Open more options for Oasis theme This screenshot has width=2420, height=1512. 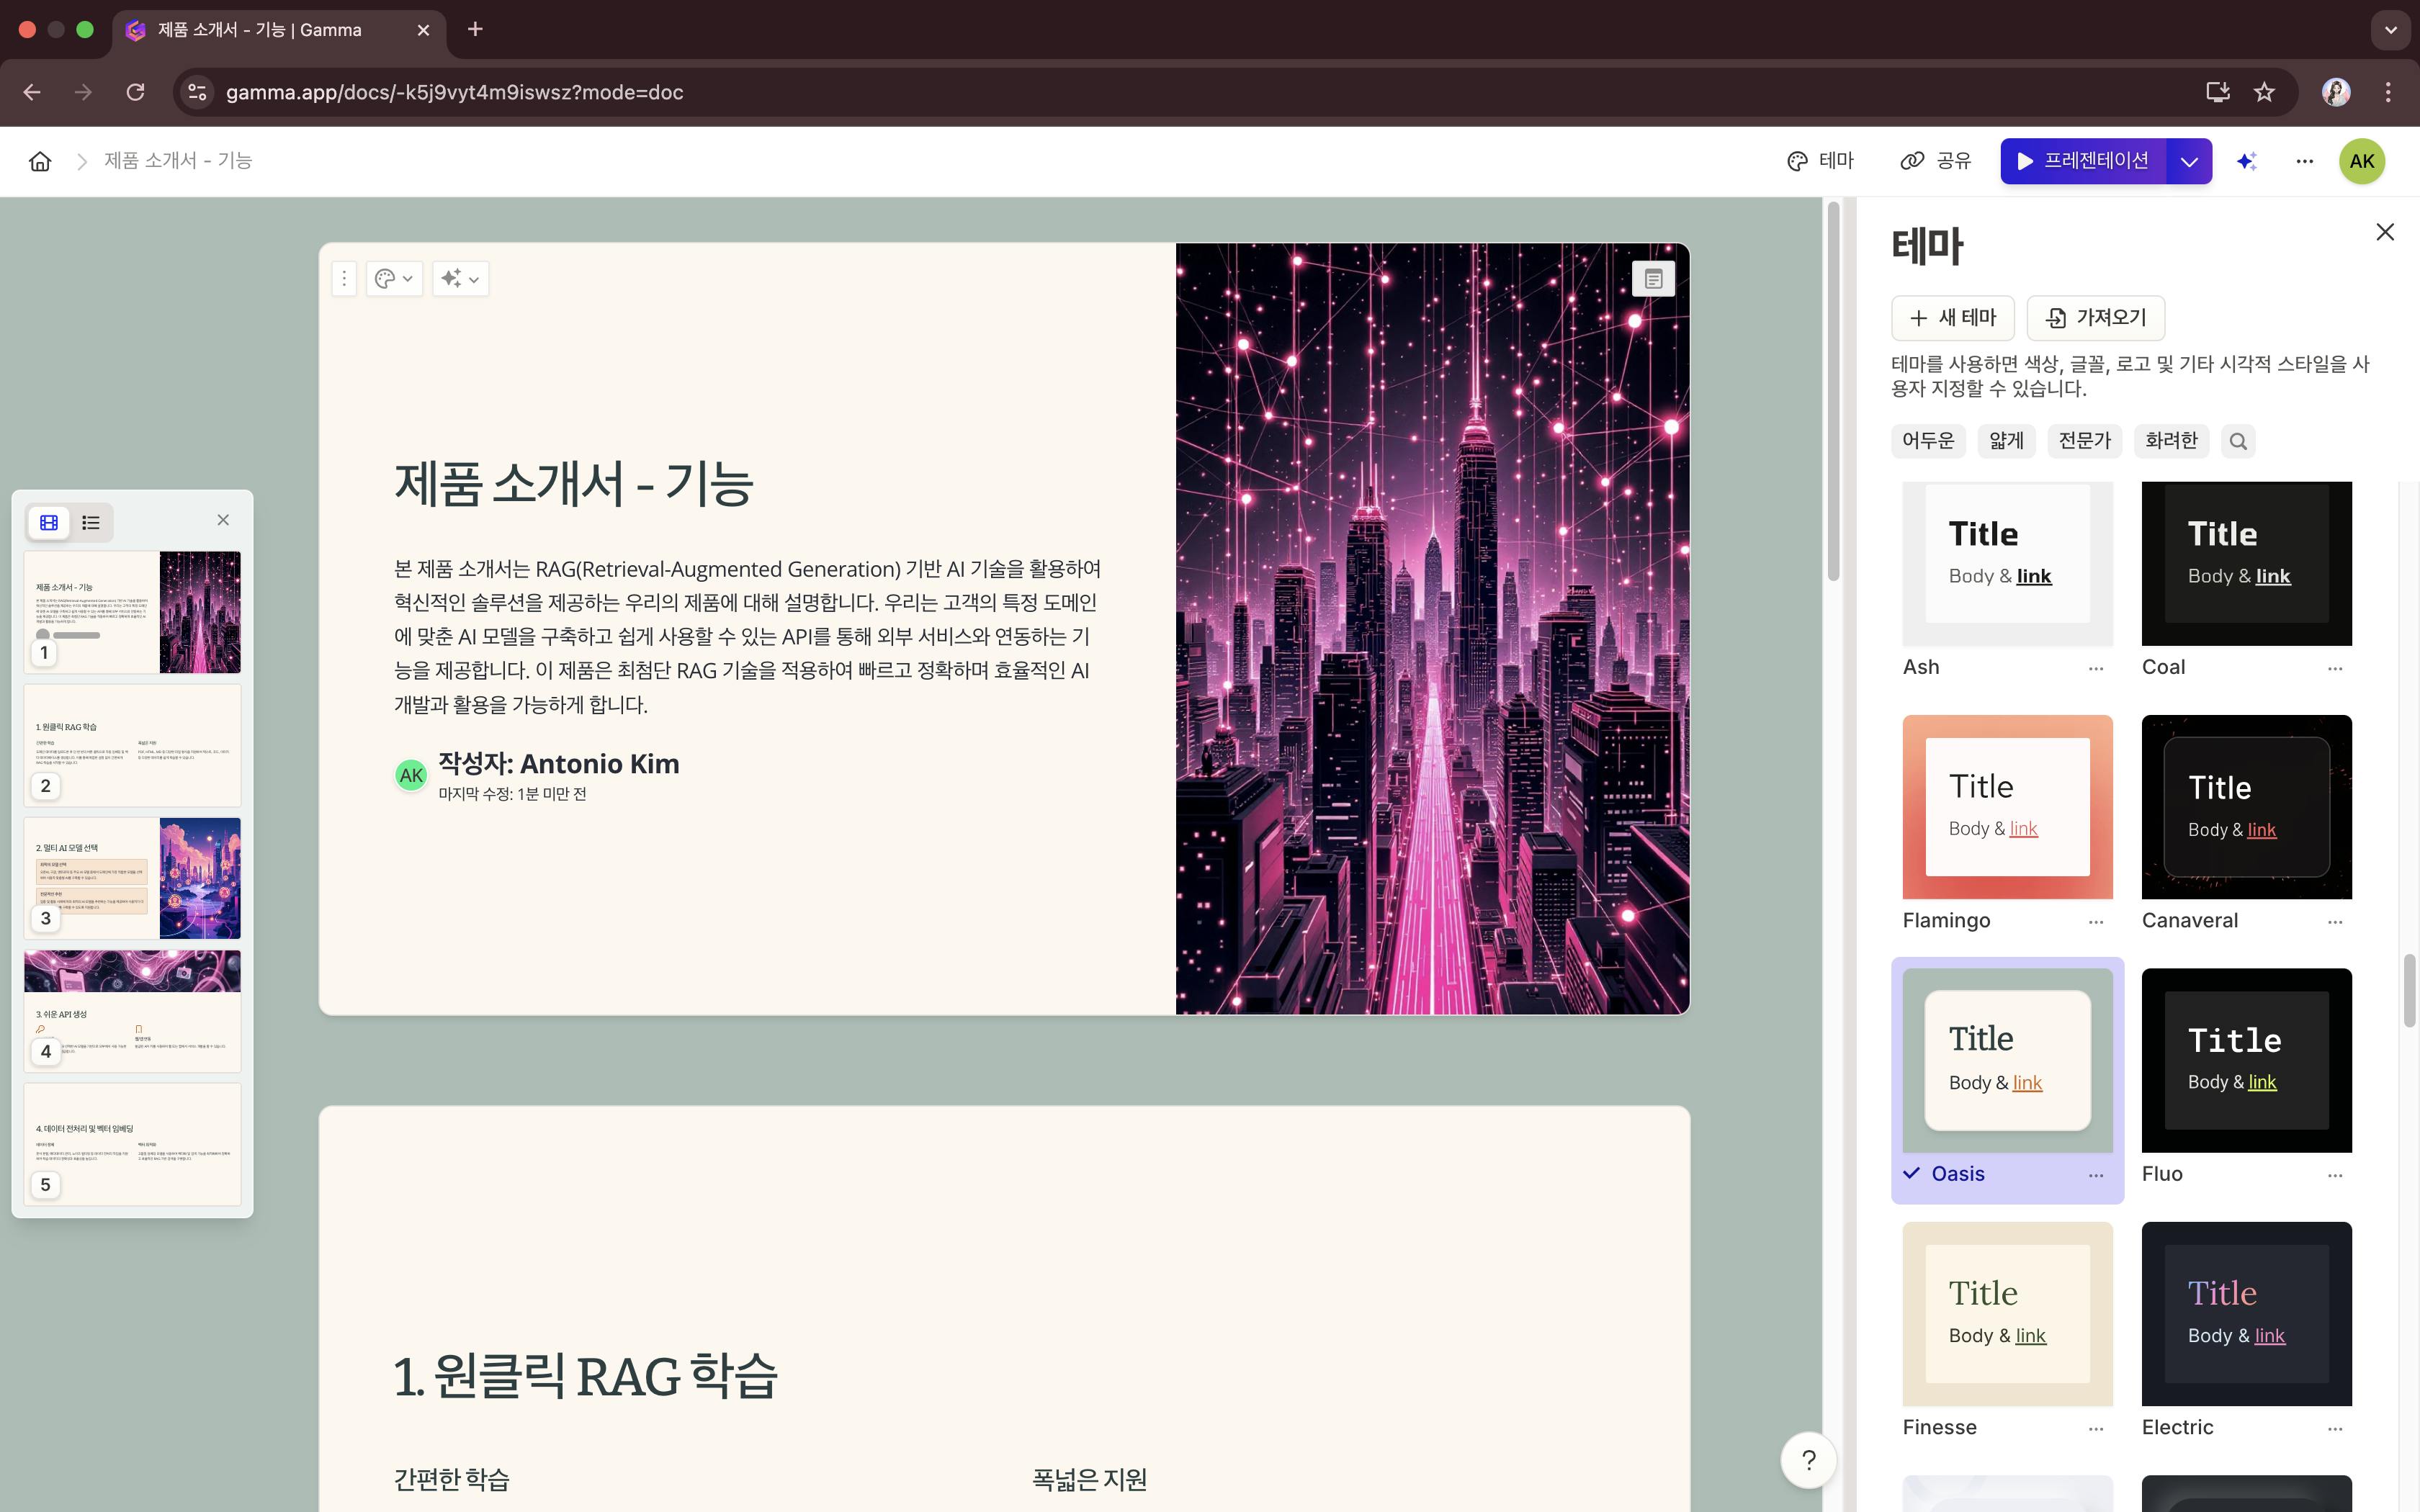pos(2096,1175)
